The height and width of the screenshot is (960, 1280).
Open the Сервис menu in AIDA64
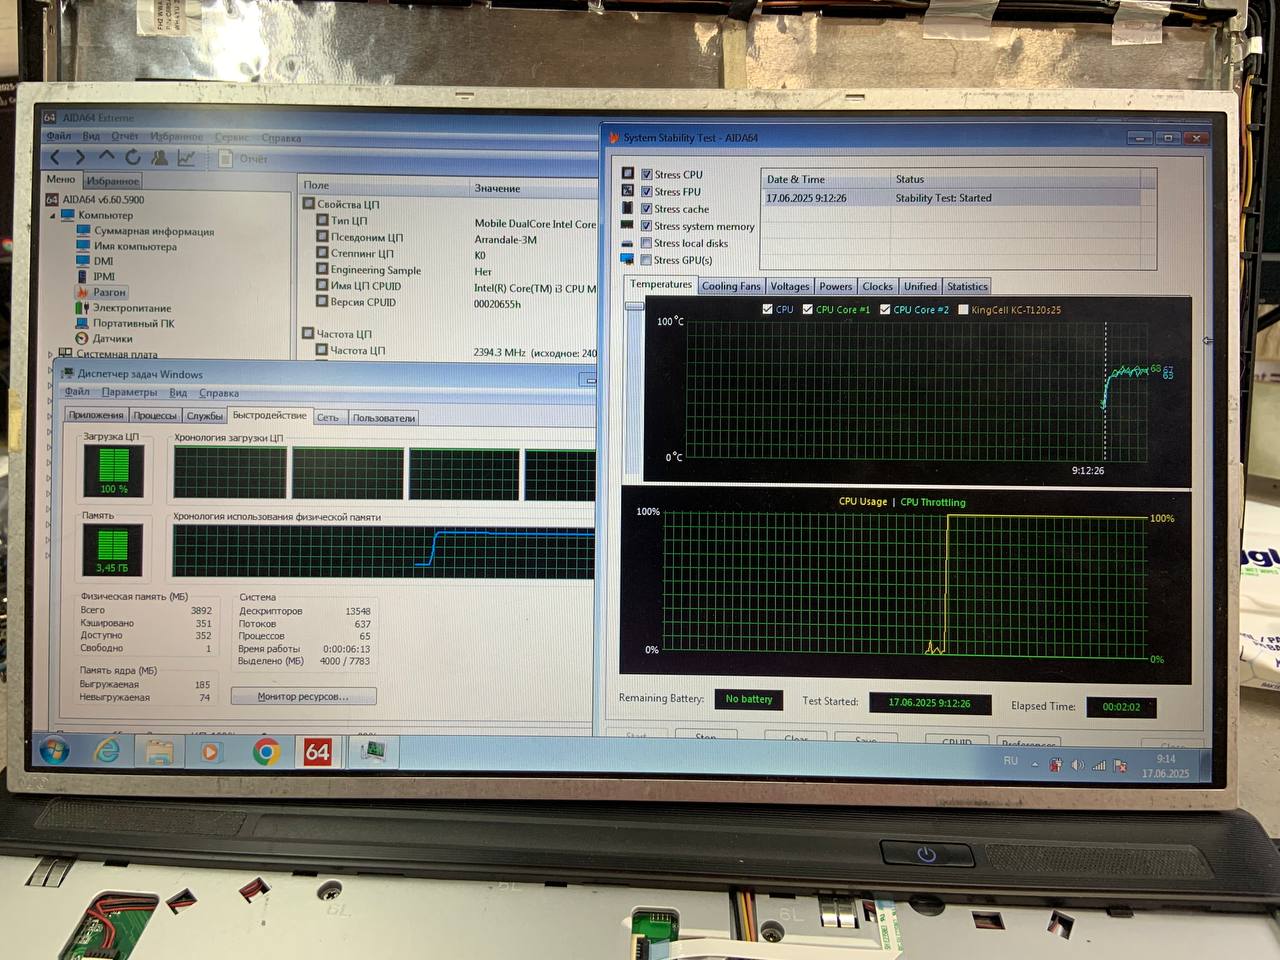(x=232, y=137)
